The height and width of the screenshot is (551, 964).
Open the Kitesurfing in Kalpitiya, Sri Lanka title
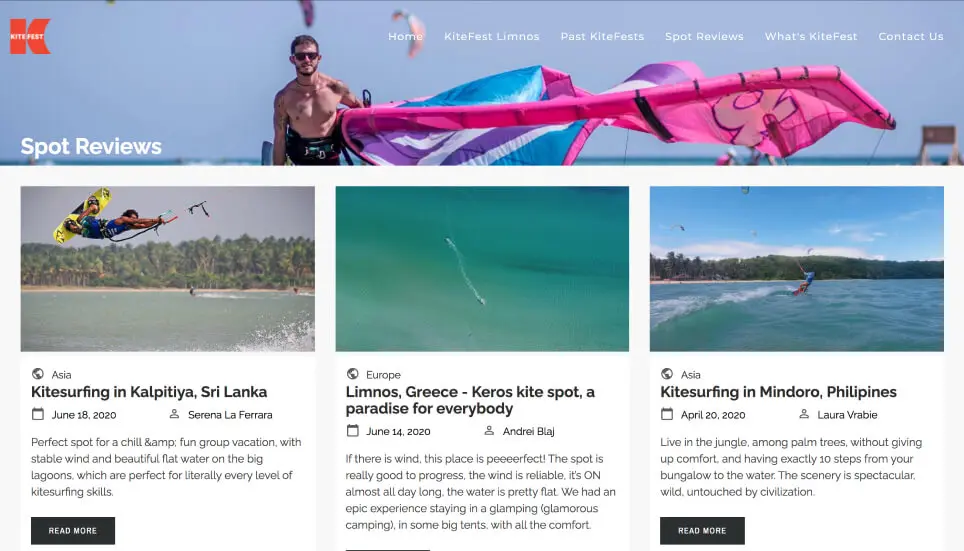coord(149,392)
